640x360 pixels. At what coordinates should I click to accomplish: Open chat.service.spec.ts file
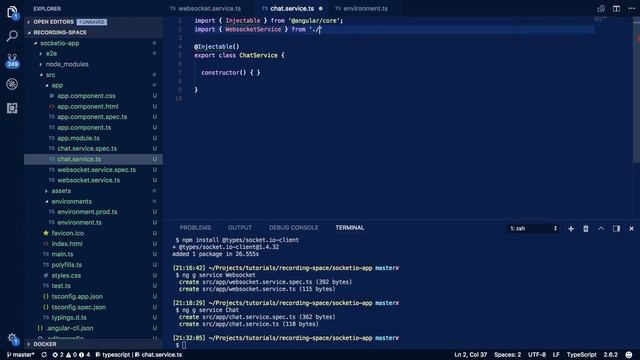(87, 149)
